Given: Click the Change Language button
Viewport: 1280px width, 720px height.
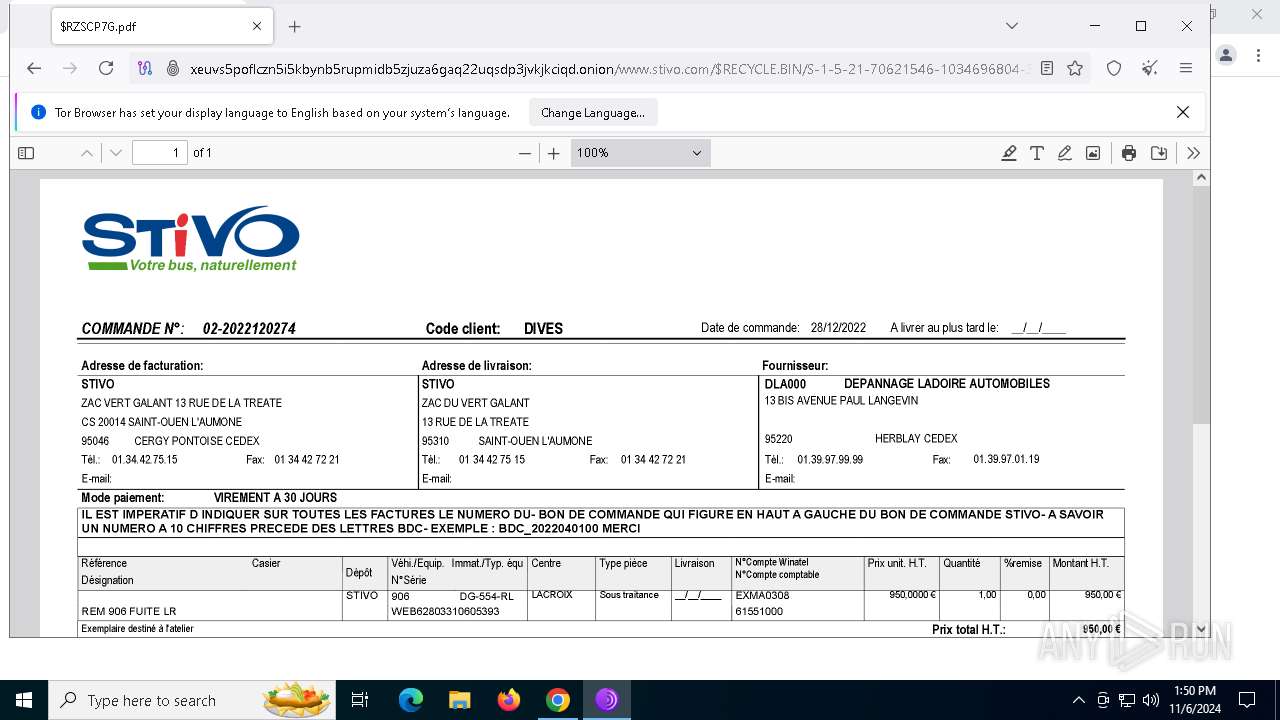Looking at the screenshot, I should (593, 113).
